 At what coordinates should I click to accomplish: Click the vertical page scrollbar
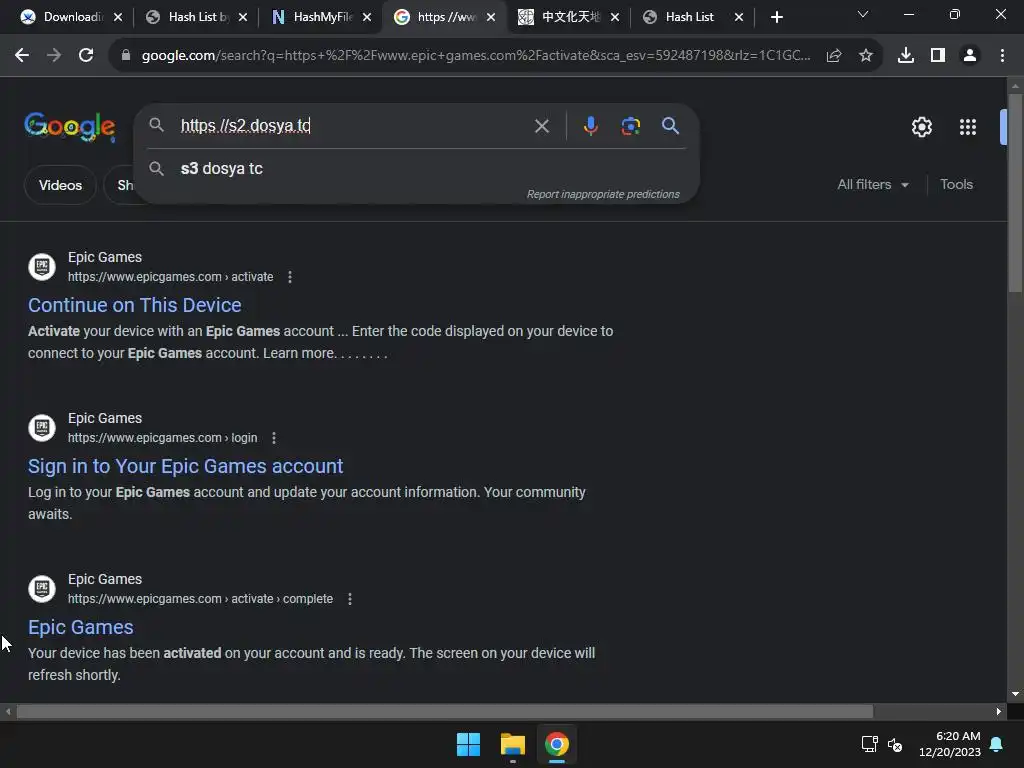1015,193
